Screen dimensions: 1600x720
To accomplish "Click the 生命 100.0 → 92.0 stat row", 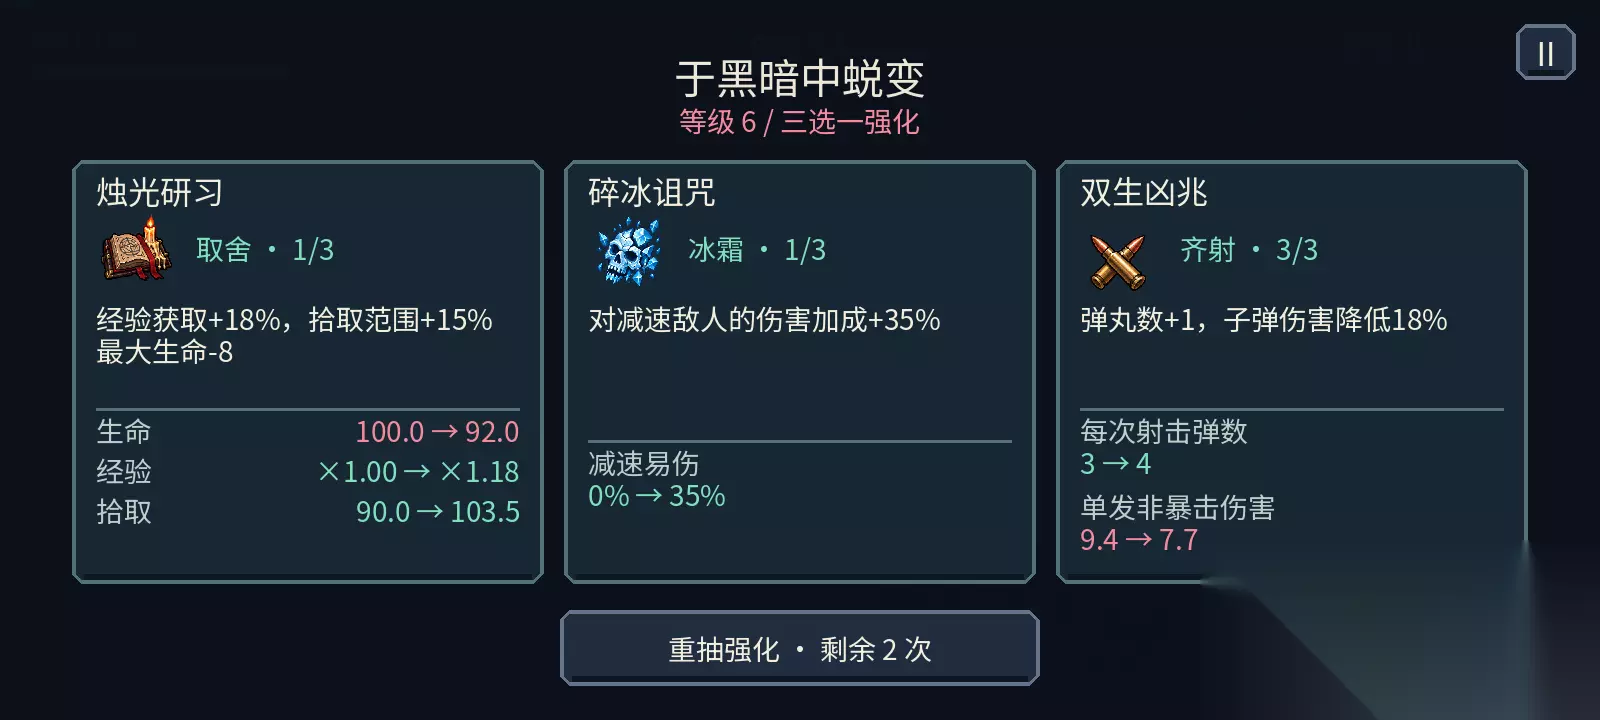I will 308,432.
